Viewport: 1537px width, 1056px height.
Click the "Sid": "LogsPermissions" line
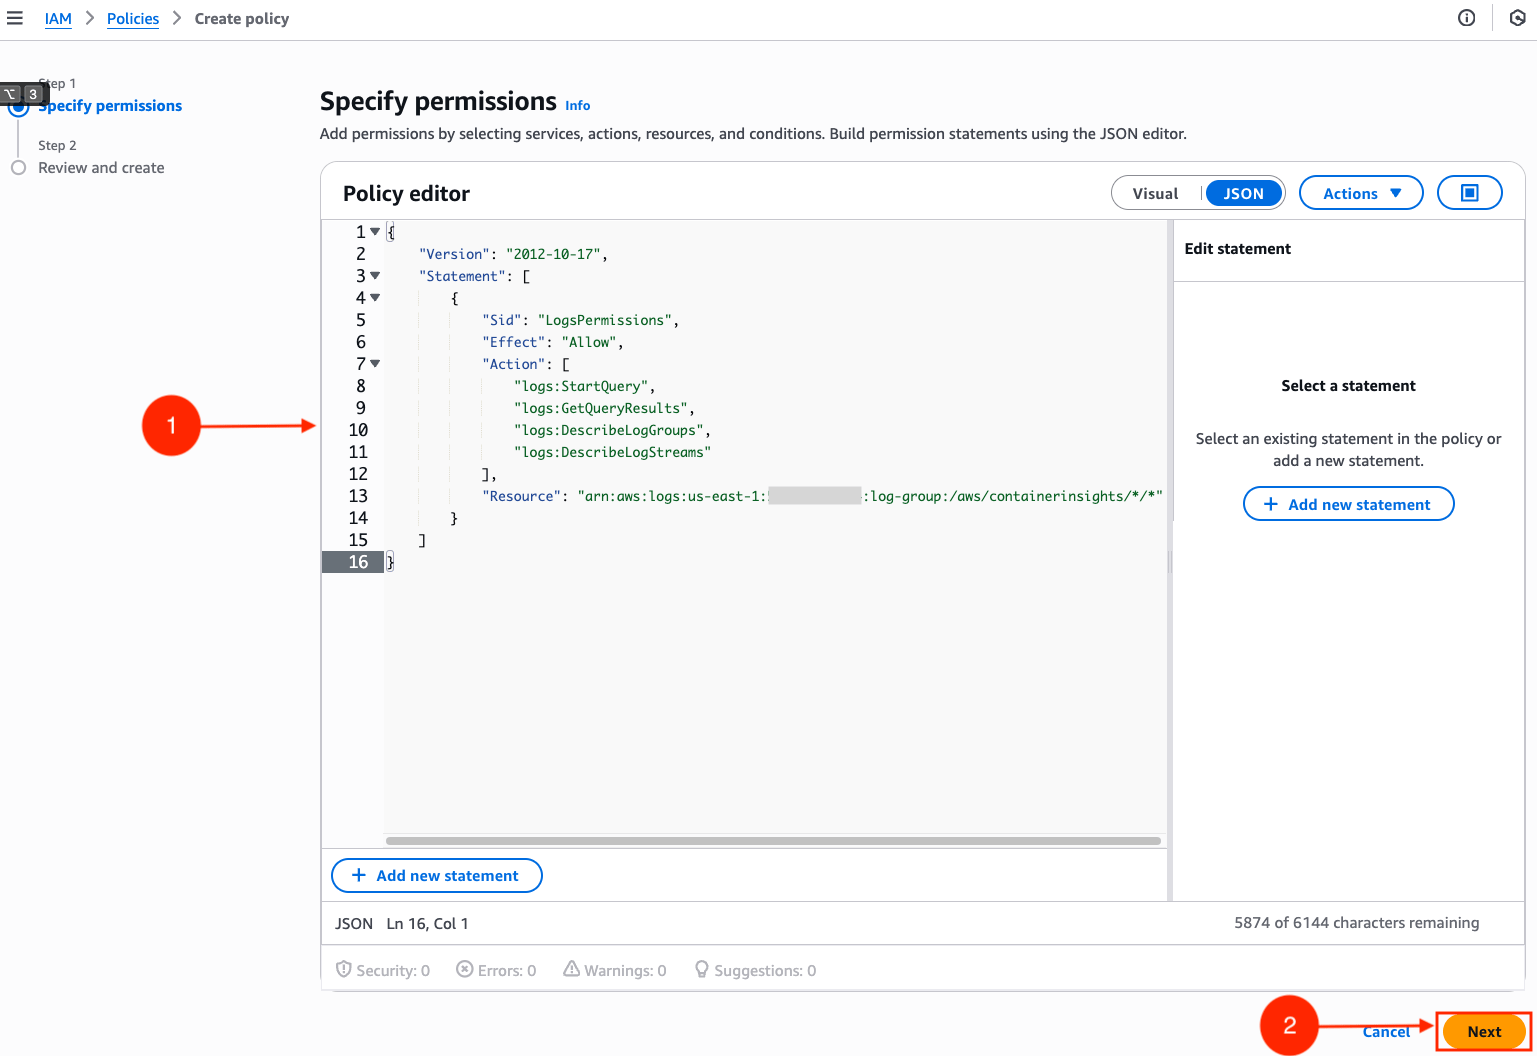(x=580, y=320)
